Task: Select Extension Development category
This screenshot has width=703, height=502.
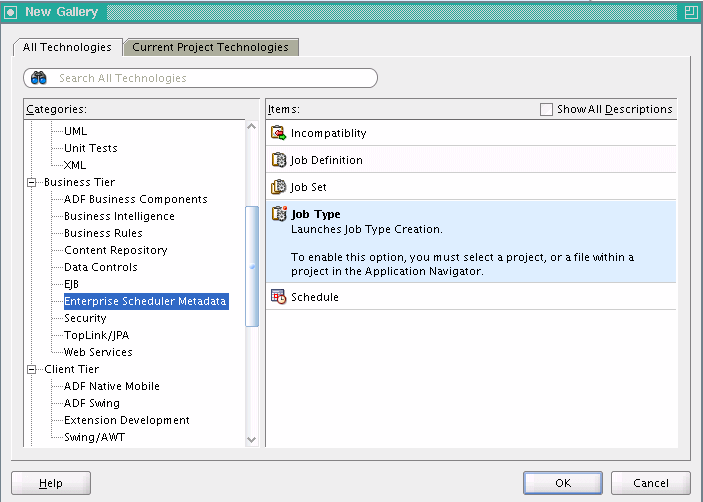Action: tap(126, 420)
